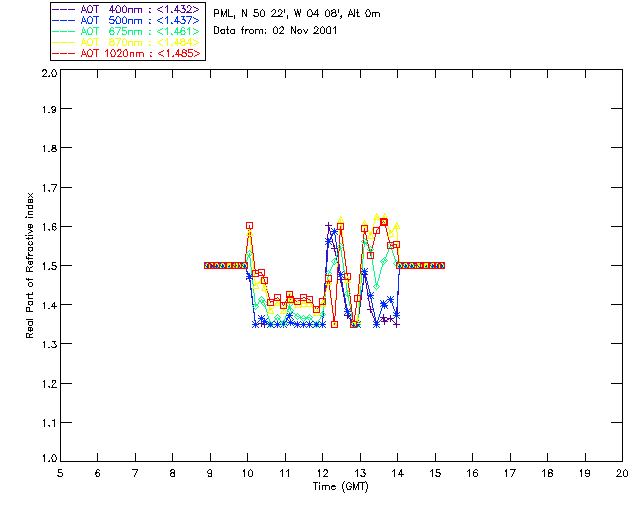This screenshot has height=512, width=640.
Task: Click the 'AOT 500nm : <1.437>' legend entry
Action: (x=127, y=20)
